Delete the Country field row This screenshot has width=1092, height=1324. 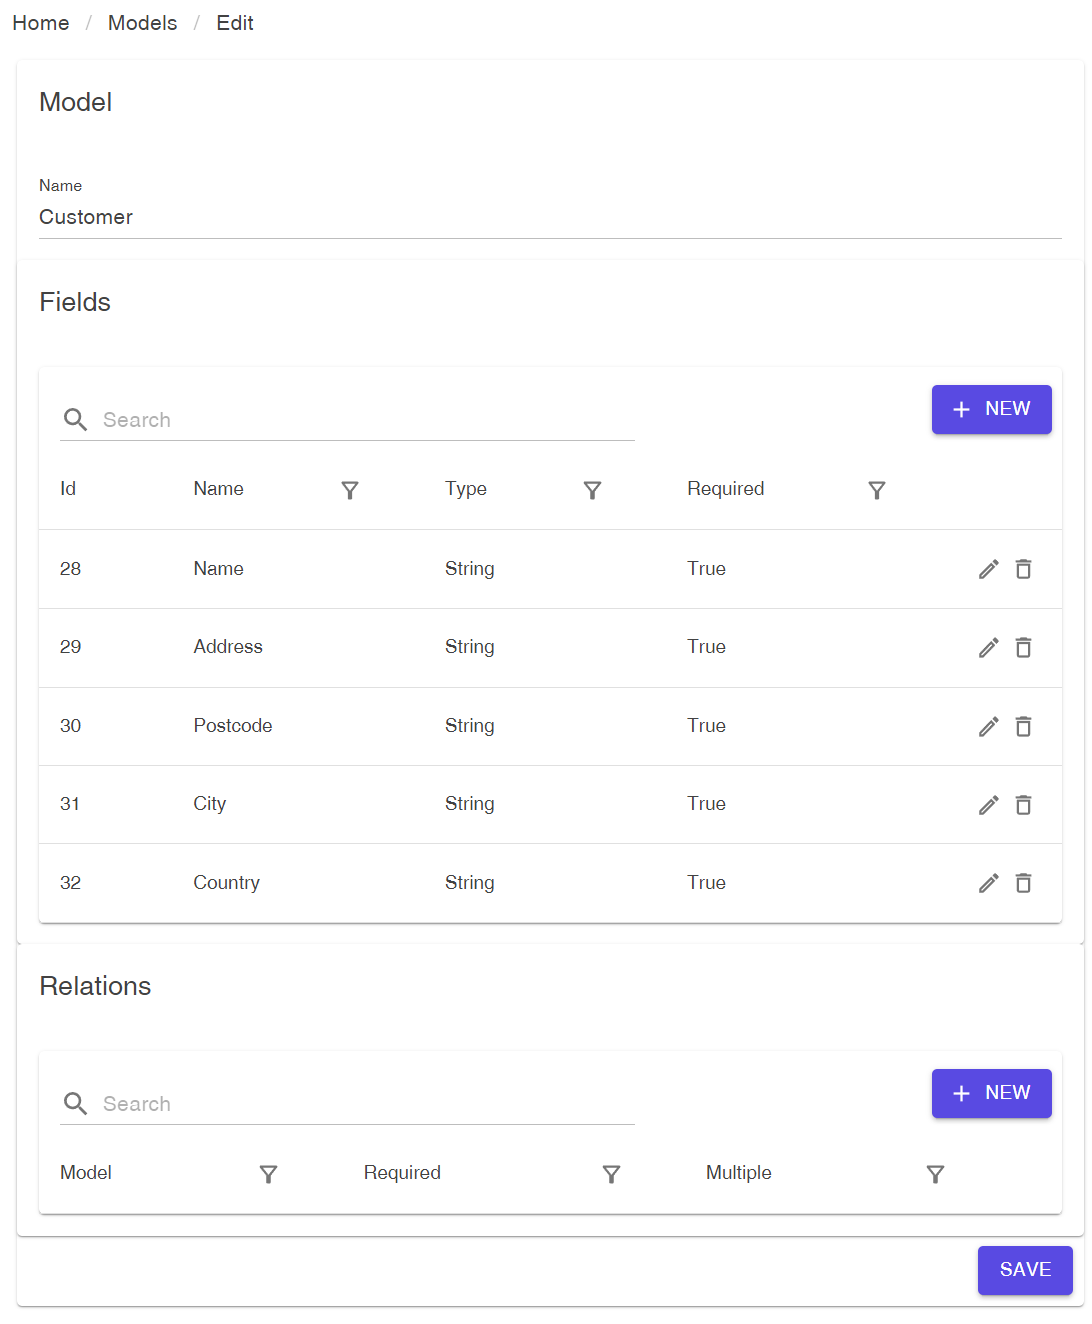[1023, 883]
